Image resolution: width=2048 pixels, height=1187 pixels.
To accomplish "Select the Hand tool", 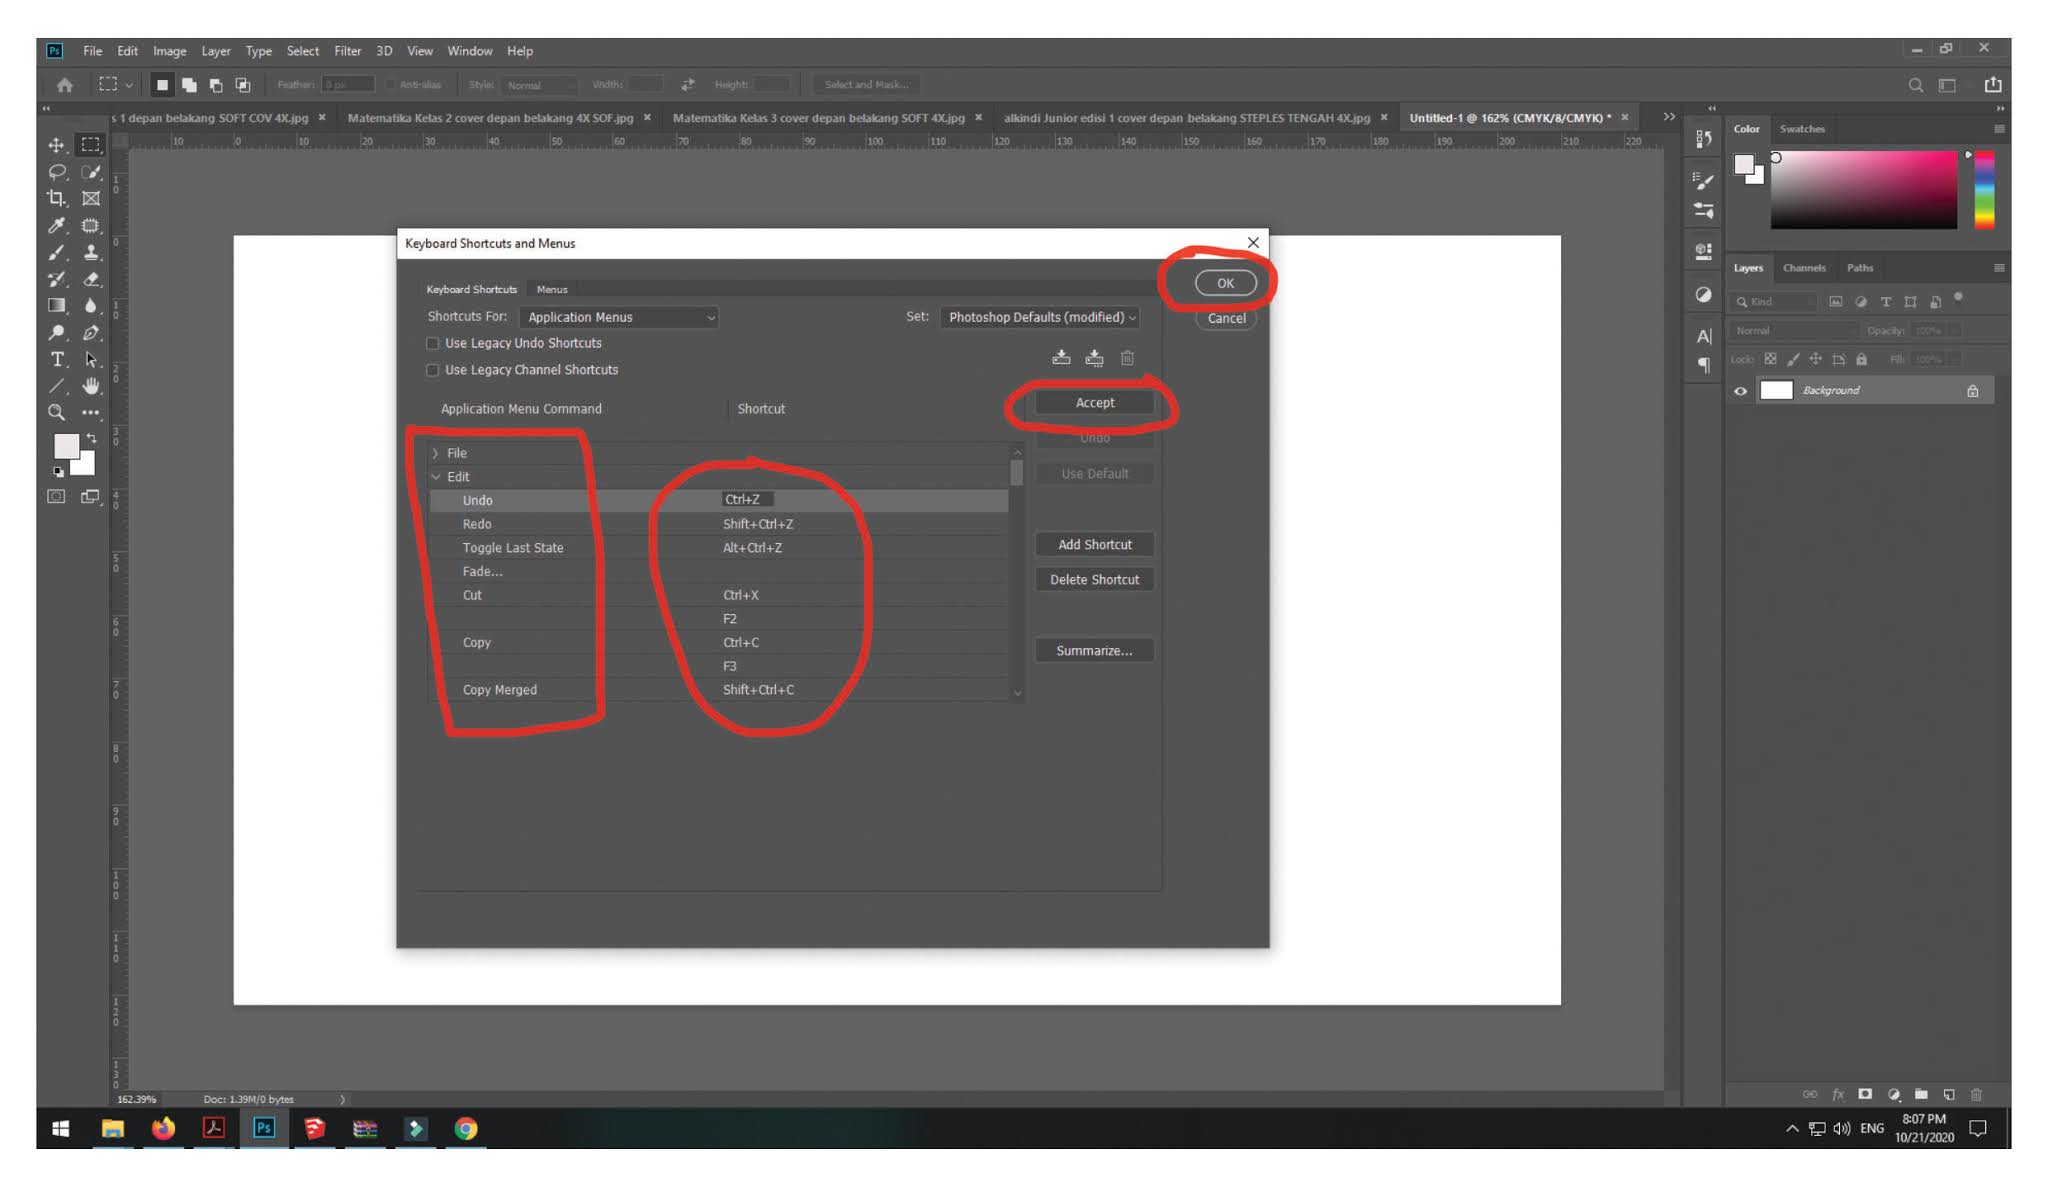I will tap(91, 386).
